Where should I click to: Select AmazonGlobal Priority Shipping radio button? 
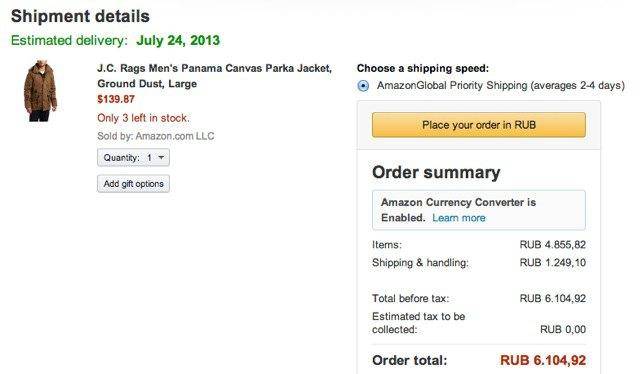[x=363, y=86]
